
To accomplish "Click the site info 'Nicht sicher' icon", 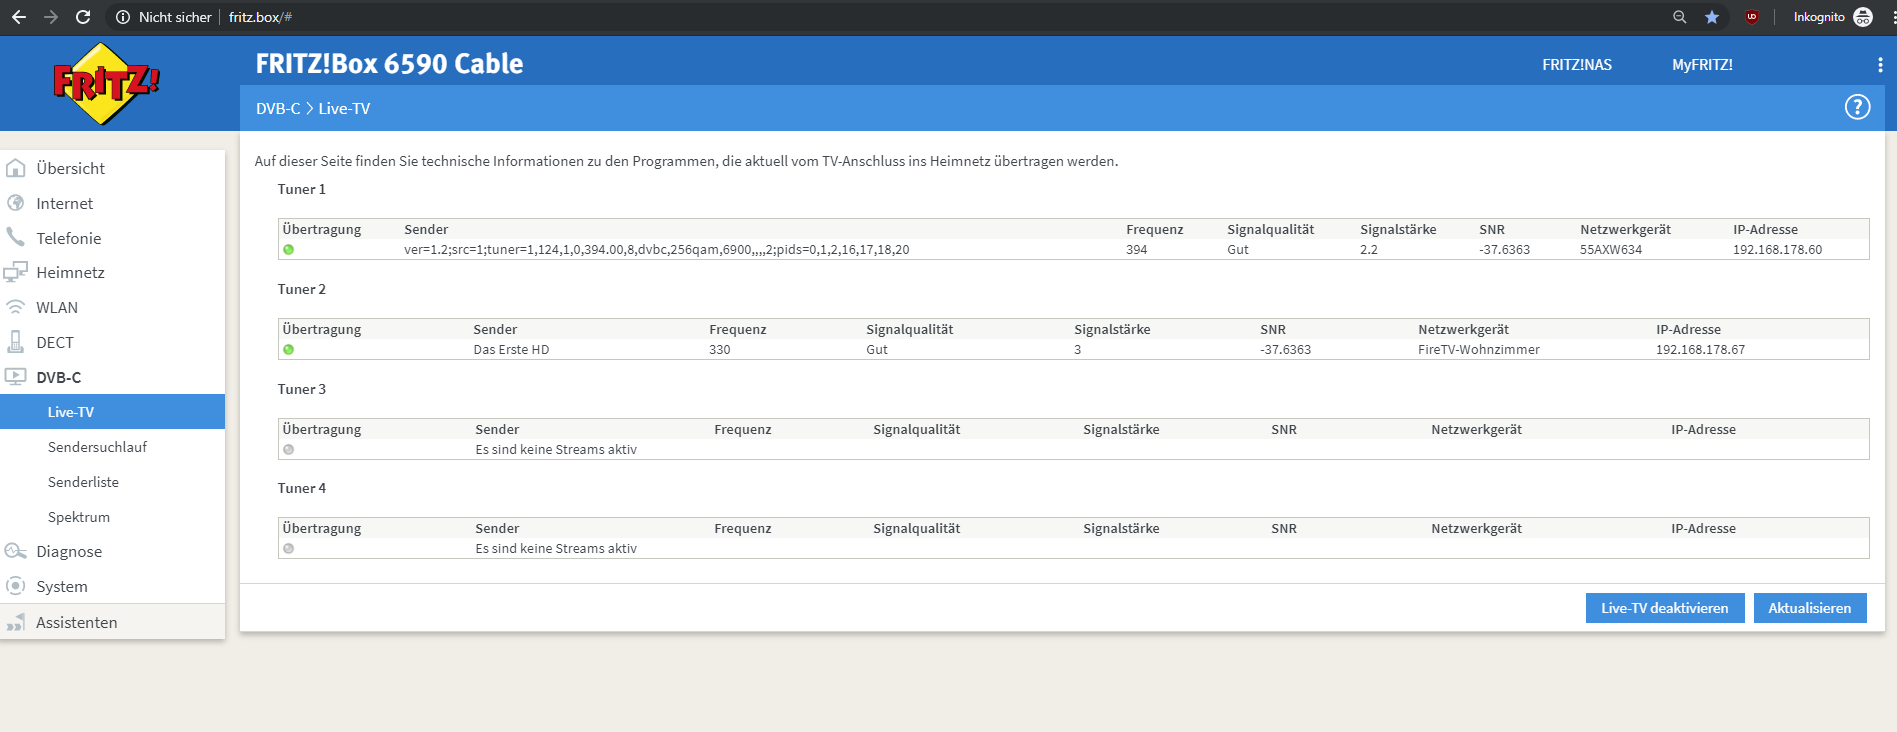I will (123, 17).
